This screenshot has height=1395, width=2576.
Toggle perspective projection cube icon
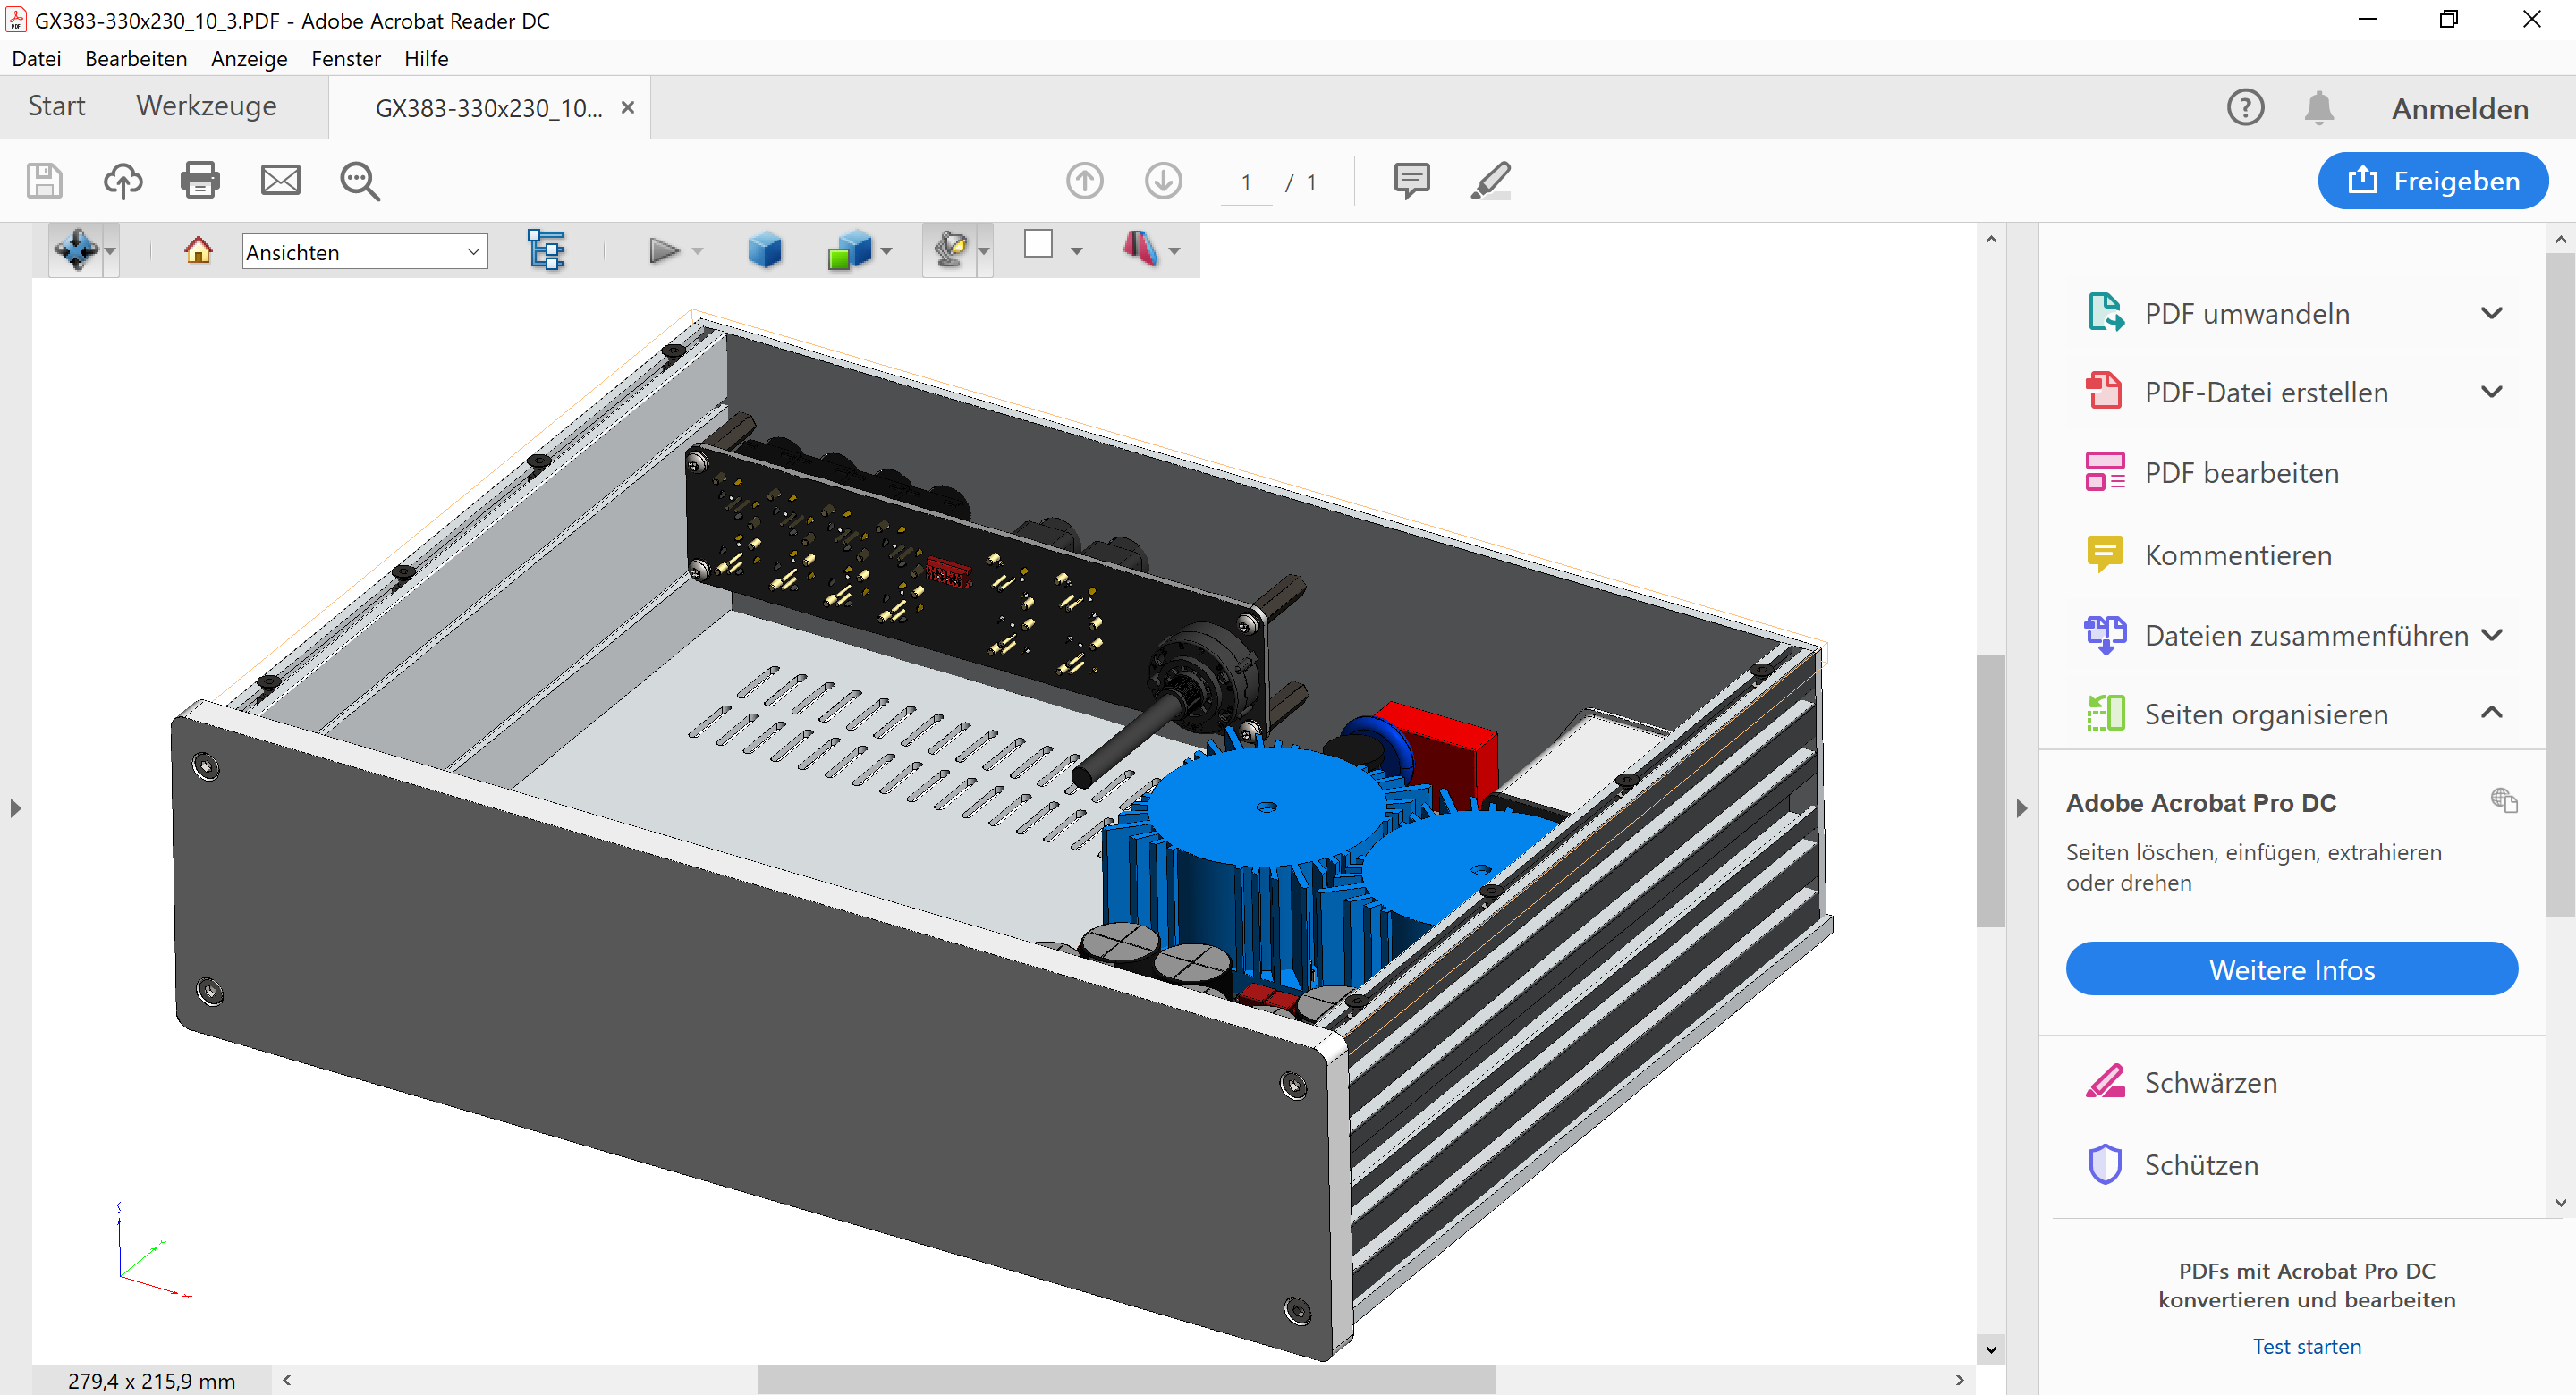[x=765, y=250]
